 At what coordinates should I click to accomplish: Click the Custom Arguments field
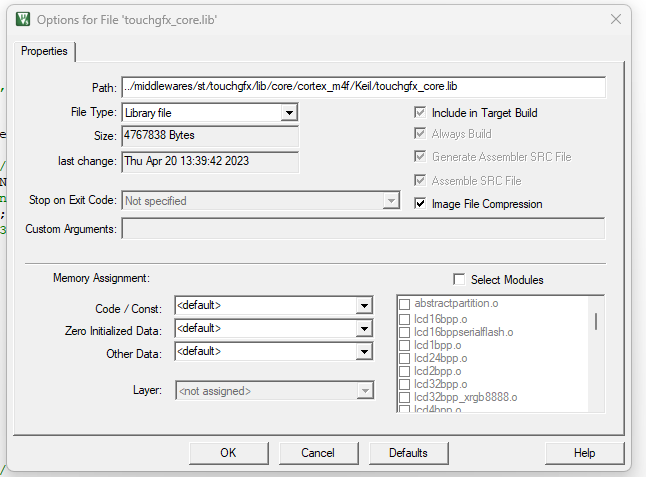pos(363,229)
